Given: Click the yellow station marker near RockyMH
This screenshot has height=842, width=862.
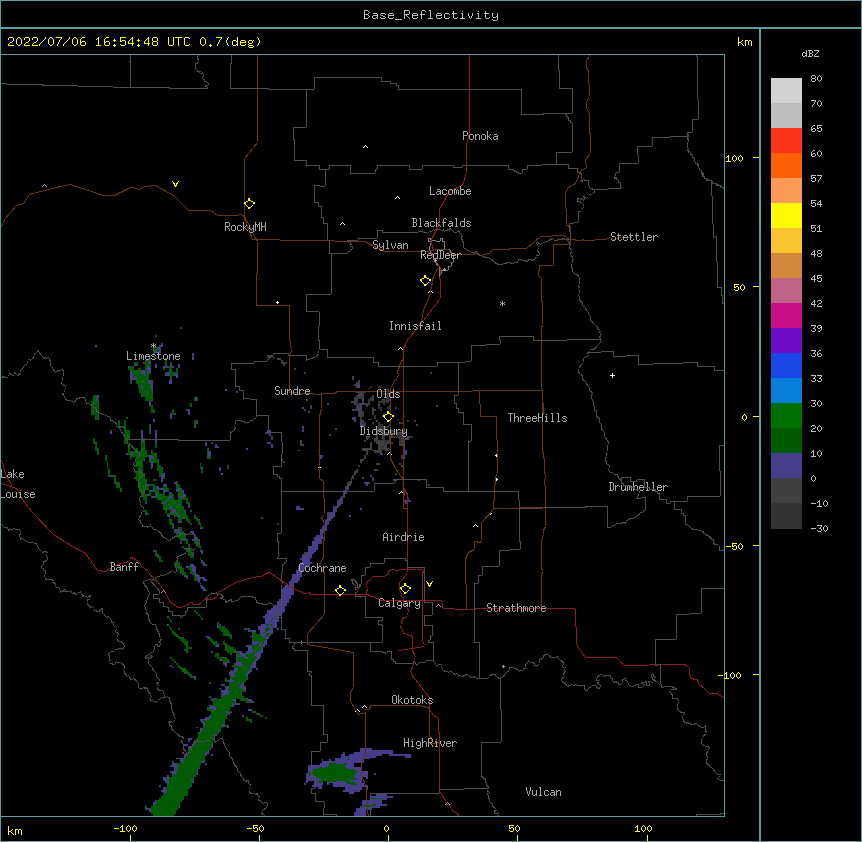Looking at the screenshot, I should [249, 204].
